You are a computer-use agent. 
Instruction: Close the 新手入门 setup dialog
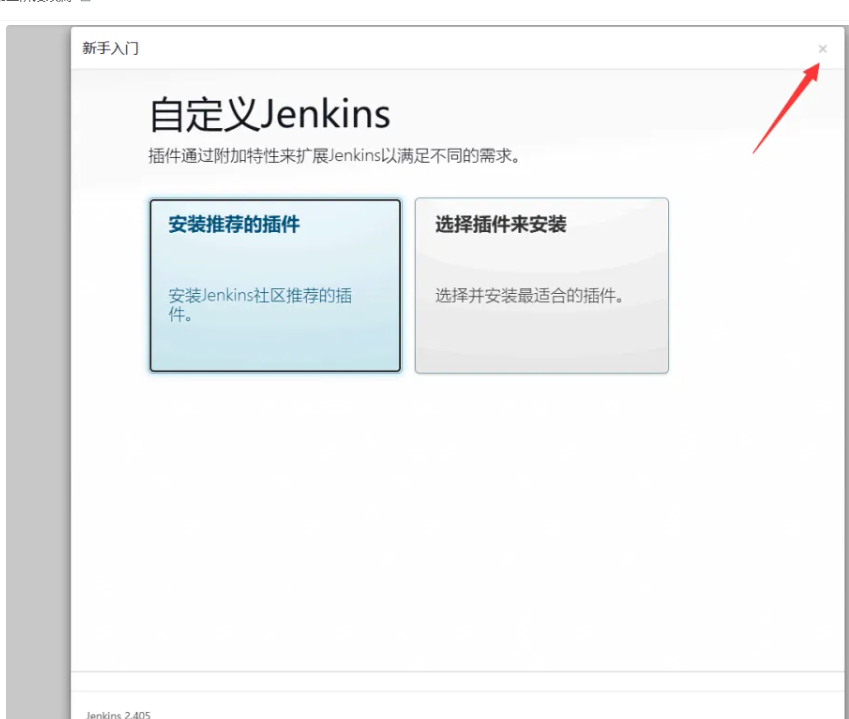coord(822,49)
